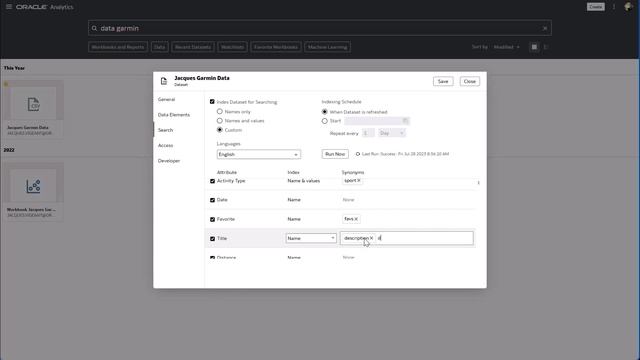The height and width of the screenshot is (360, 640).
Task: Open the page actions kebab menu
Action: coord(614,7)
